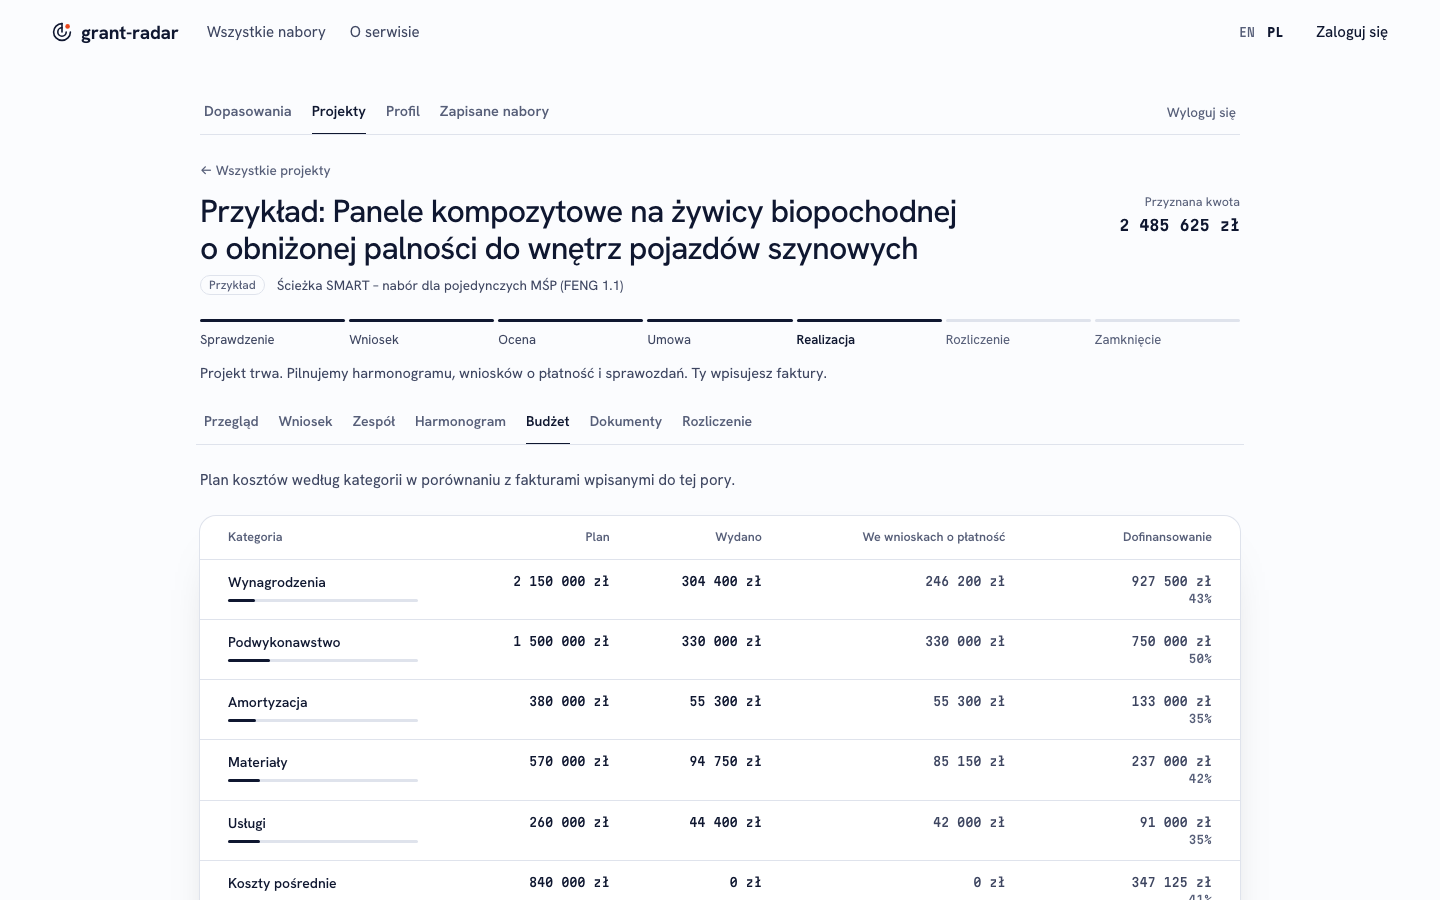1440x900 pixels.
Task: Click the Usługi category label
Action: point(247,823)
